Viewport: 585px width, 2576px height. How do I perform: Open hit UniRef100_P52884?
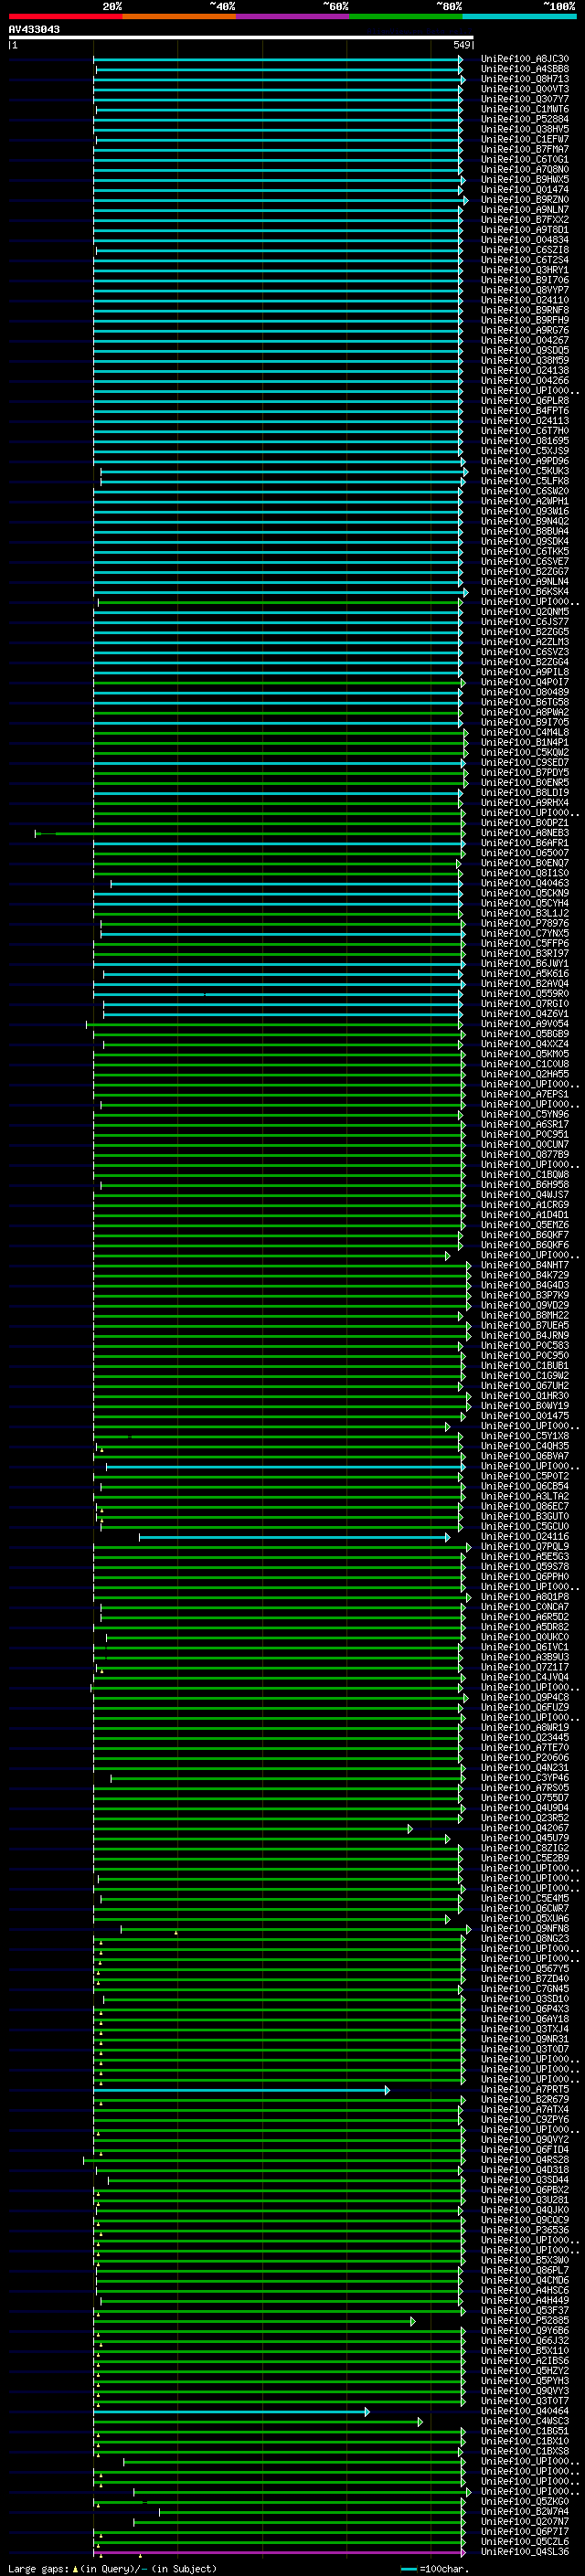coord(525,119)
